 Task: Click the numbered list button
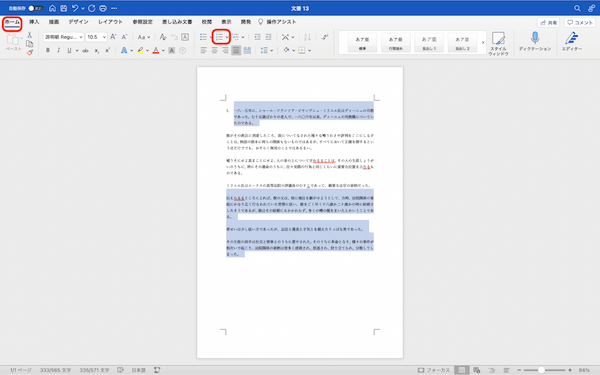click(219, 37)
